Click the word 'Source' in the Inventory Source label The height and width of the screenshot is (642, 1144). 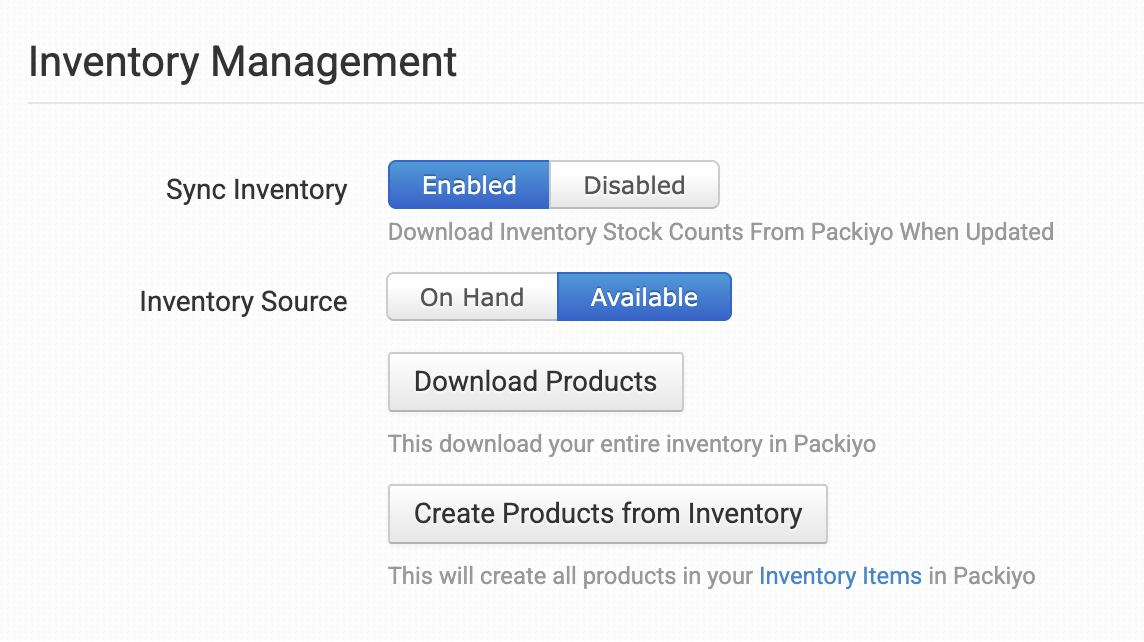pos(304,301)
